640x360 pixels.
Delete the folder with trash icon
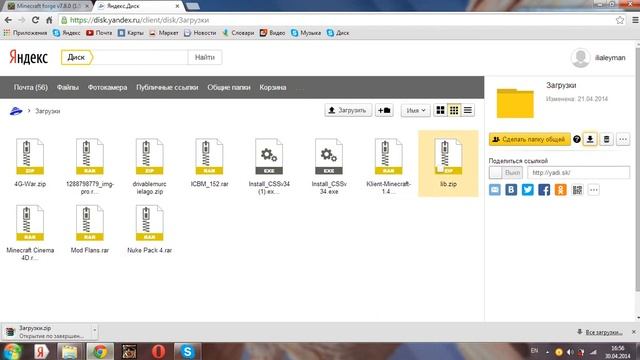(607, 139)
